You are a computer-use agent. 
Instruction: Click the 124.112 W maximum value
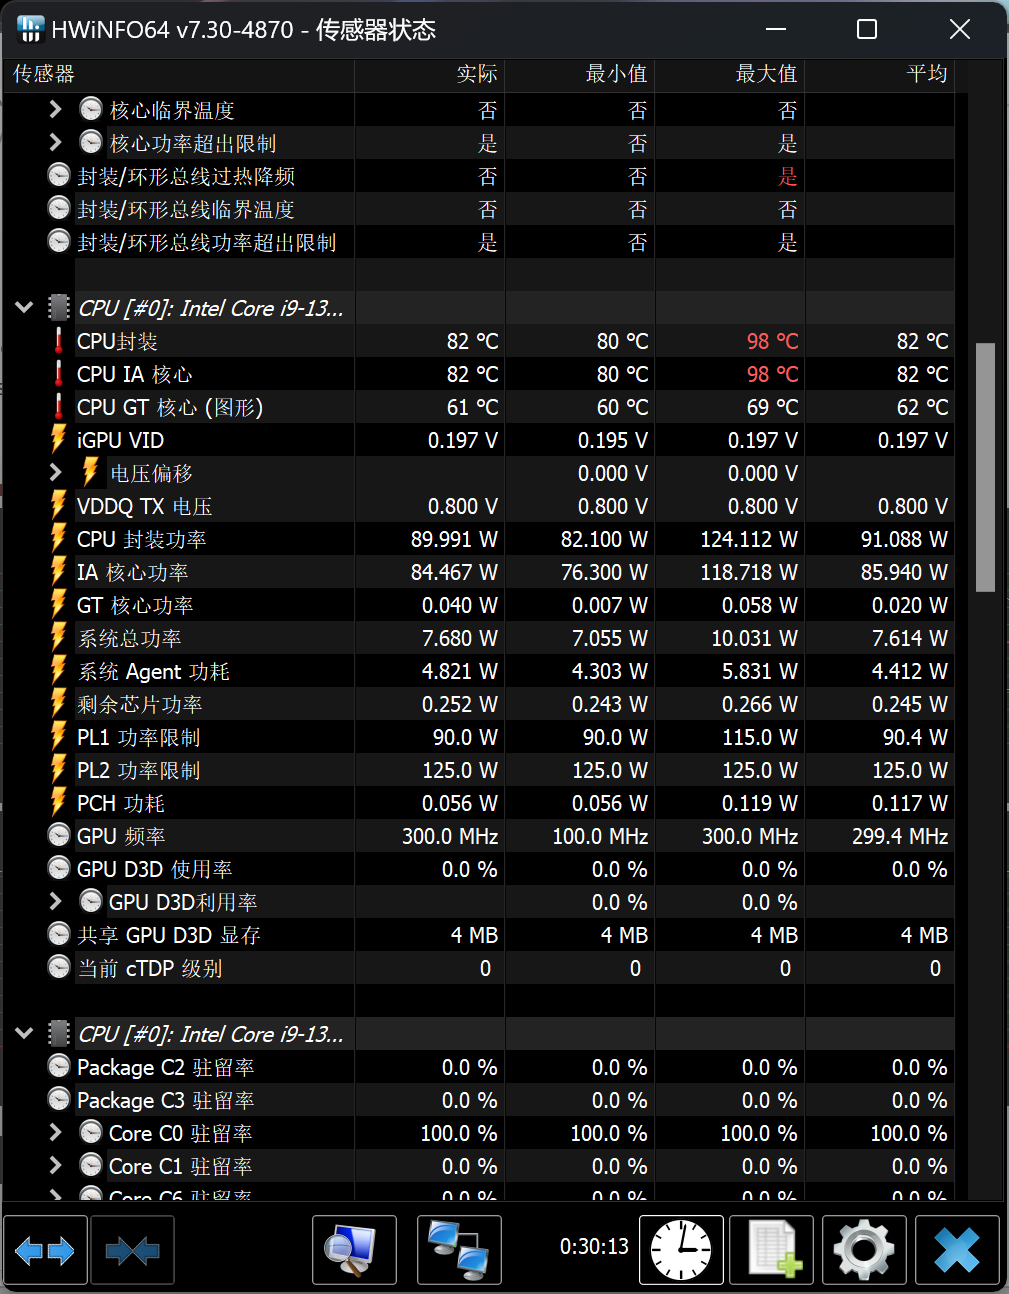point(748,539)
